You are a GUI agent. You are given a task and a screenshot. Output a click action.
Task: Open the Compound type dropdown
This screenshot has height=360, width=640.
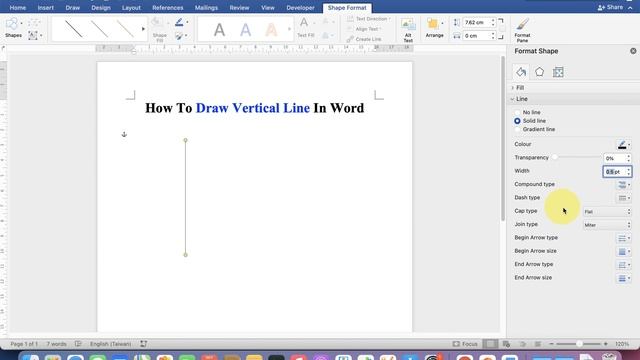tap(623, 184)
